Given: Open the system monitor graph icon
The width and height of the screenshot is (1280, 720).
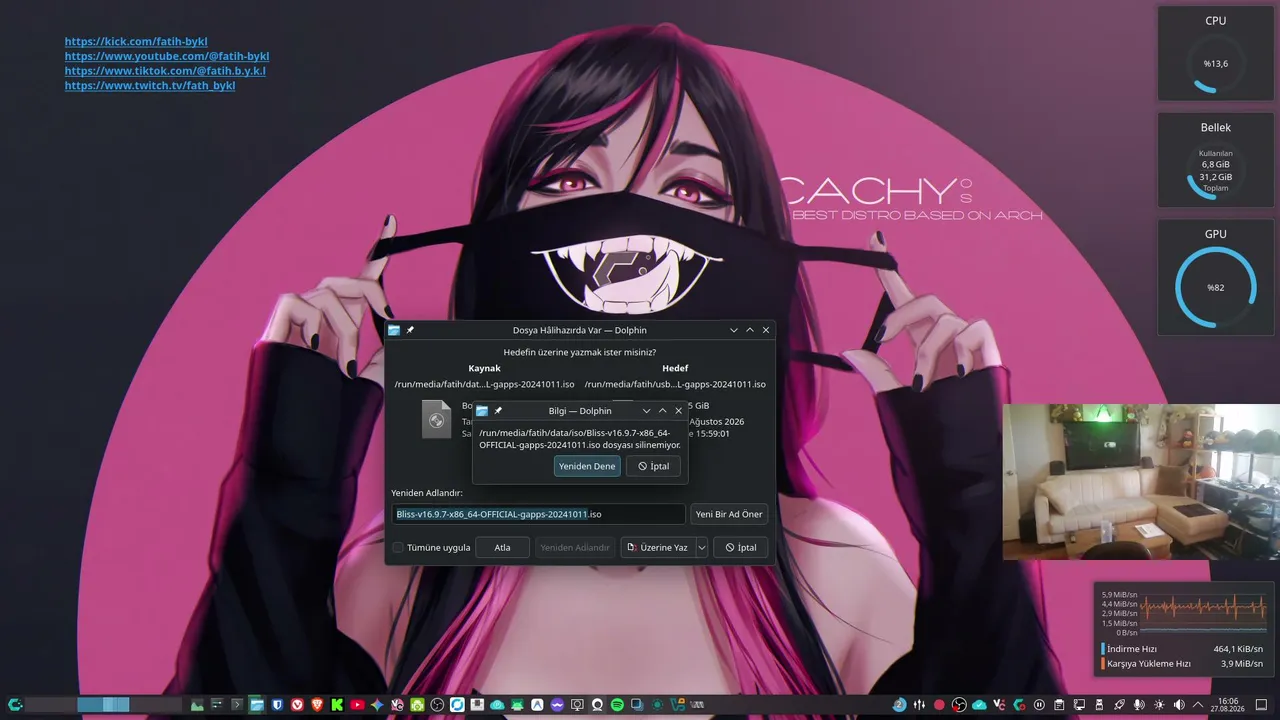Looking at the screenshot, I should 197,705.
